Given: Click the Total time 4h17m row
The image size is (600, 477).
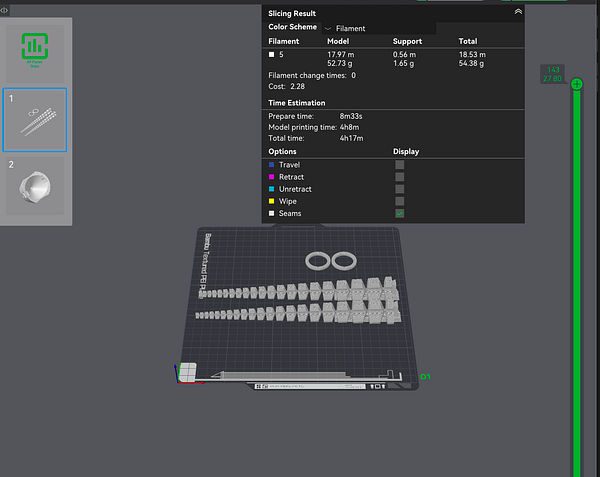Looking at the screenshot, I should tap(316, 138).
